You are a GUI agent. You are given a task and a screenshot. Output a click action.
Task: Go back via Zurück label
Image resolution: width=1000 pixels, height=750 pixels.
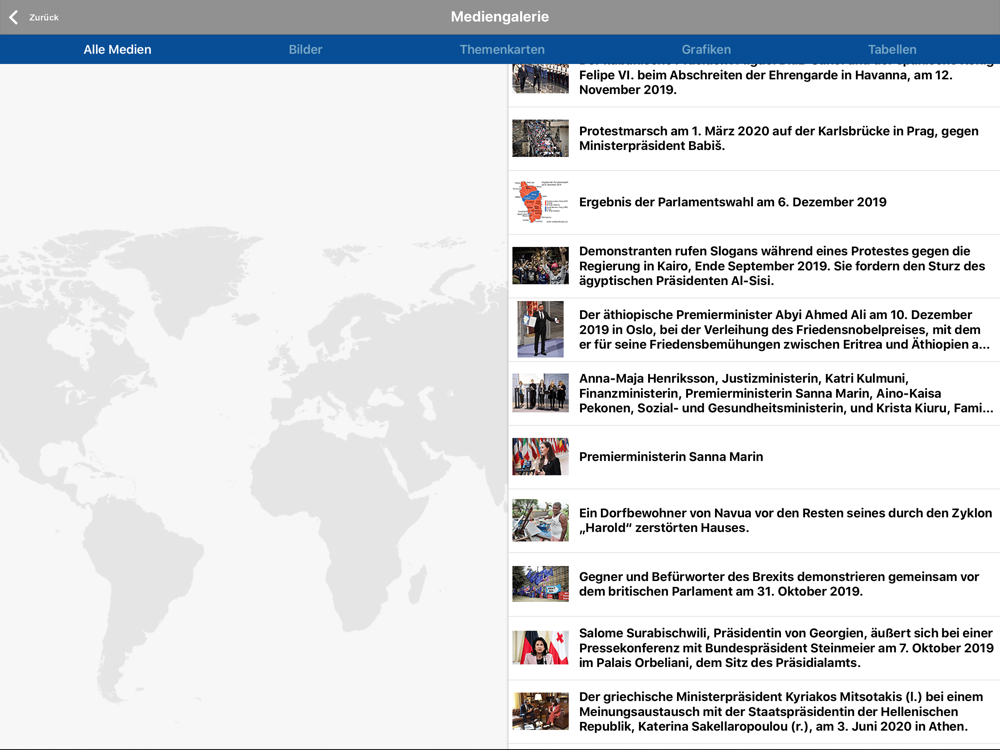pos(43,17)
